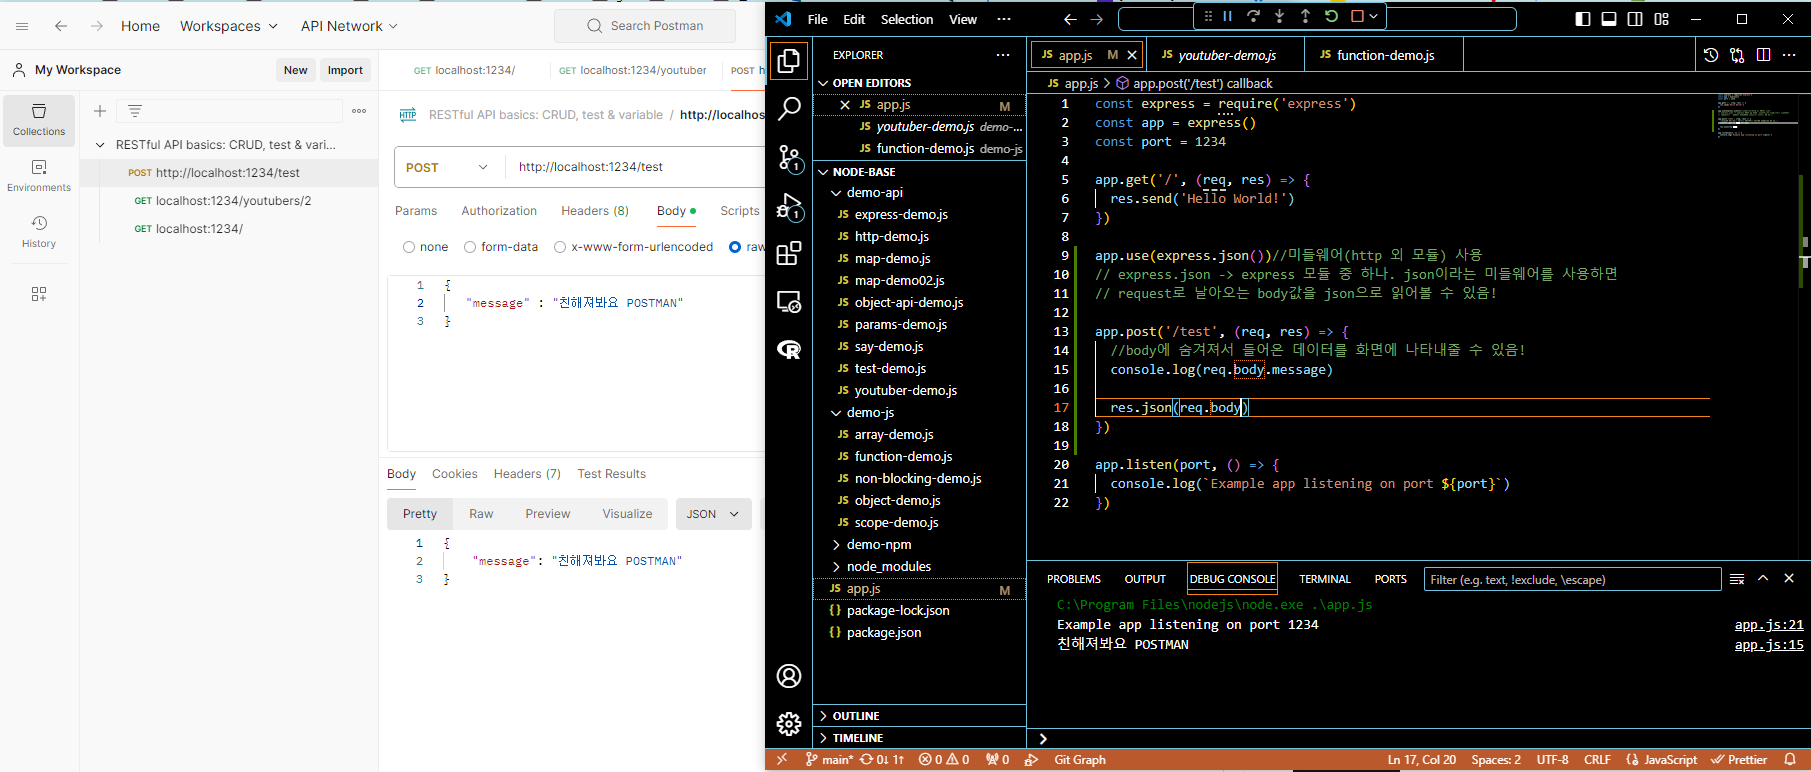
Task: Expand the OUTLINE section
Action: pyautogui.click(x=824, y=716)
